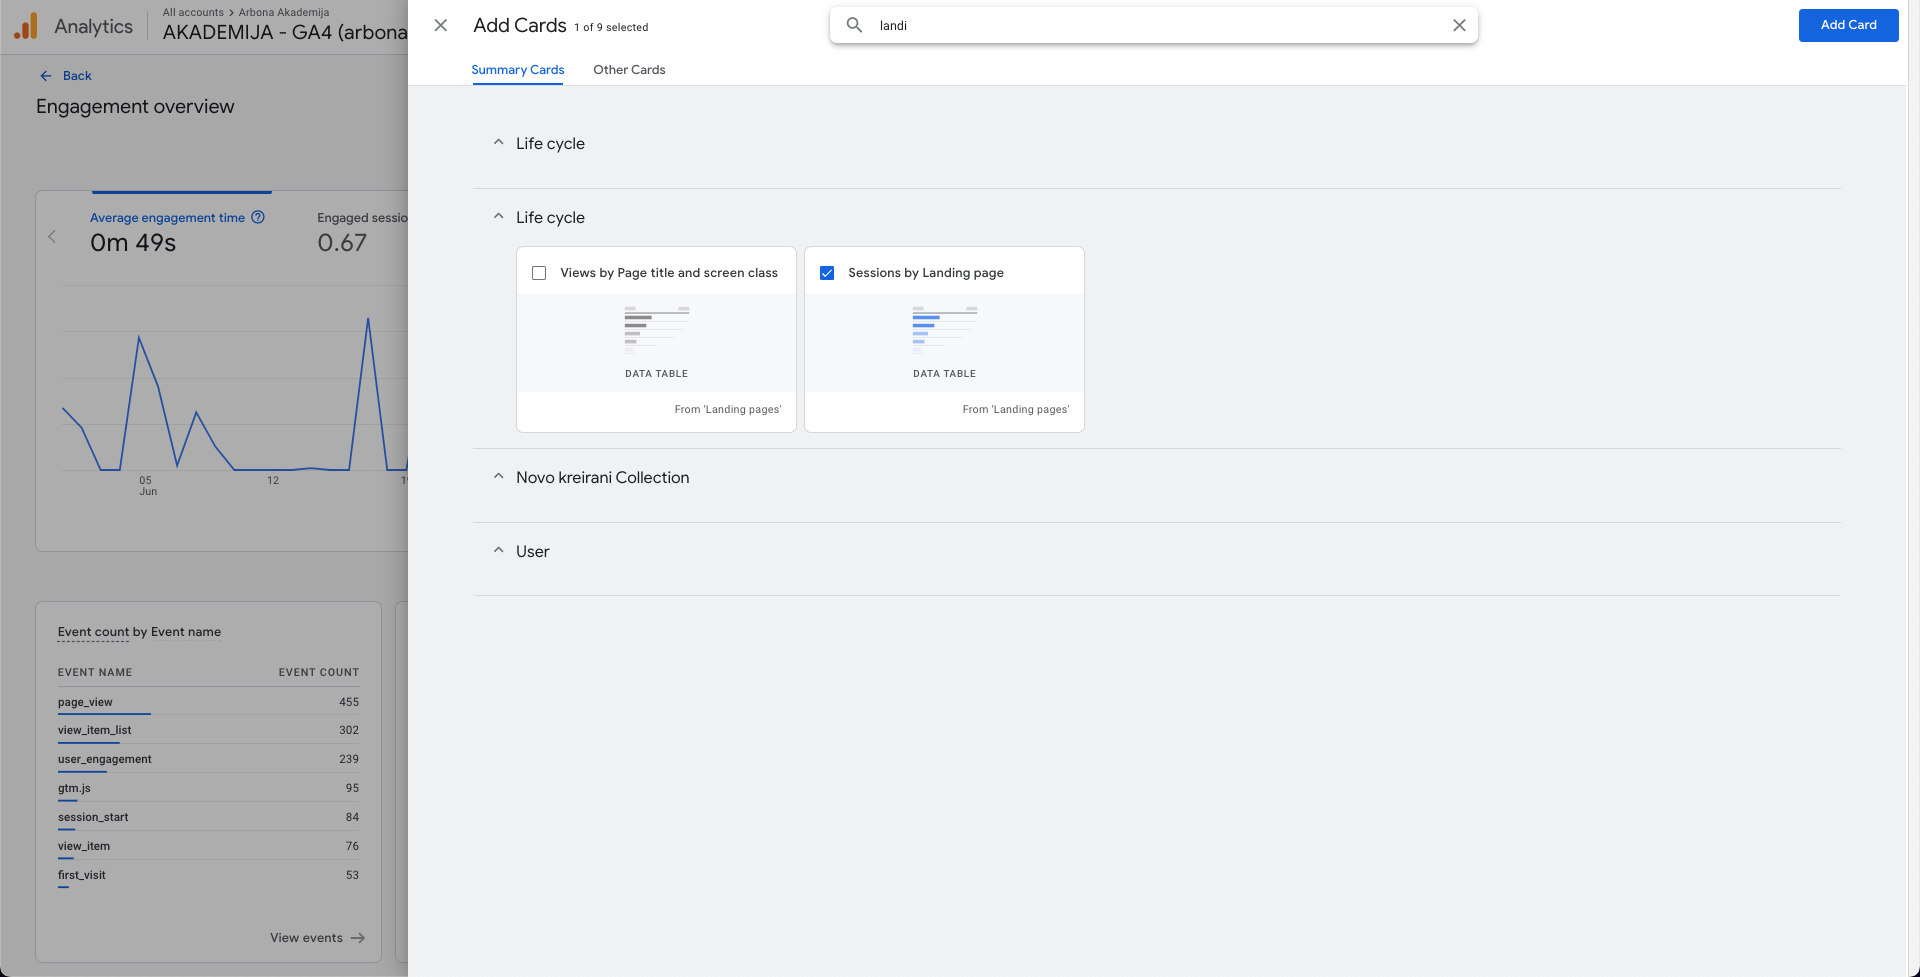Click the page_view event row
The image size is (1920, 977).
208,702
